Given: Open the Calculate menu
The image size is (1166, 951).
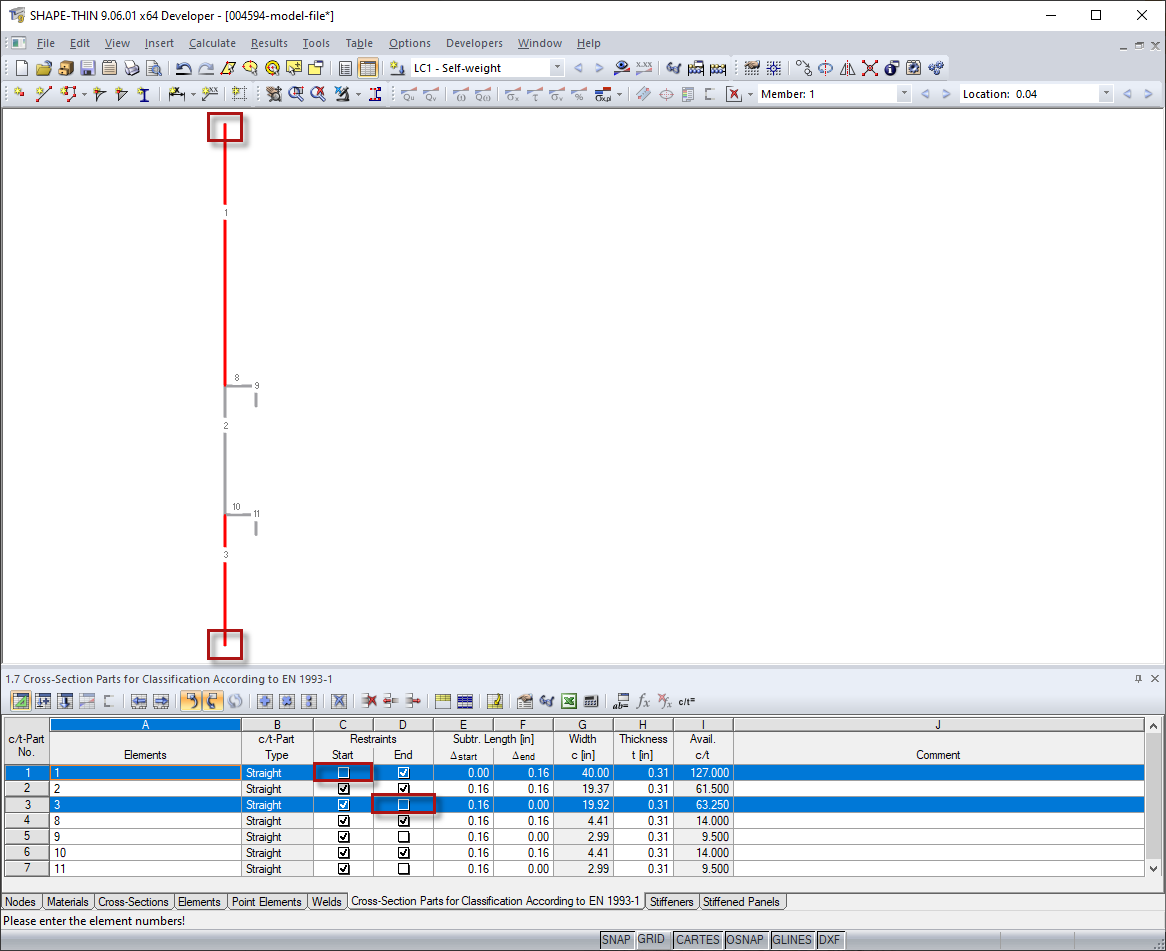Looking at the screenshot, I should [212, 43].
